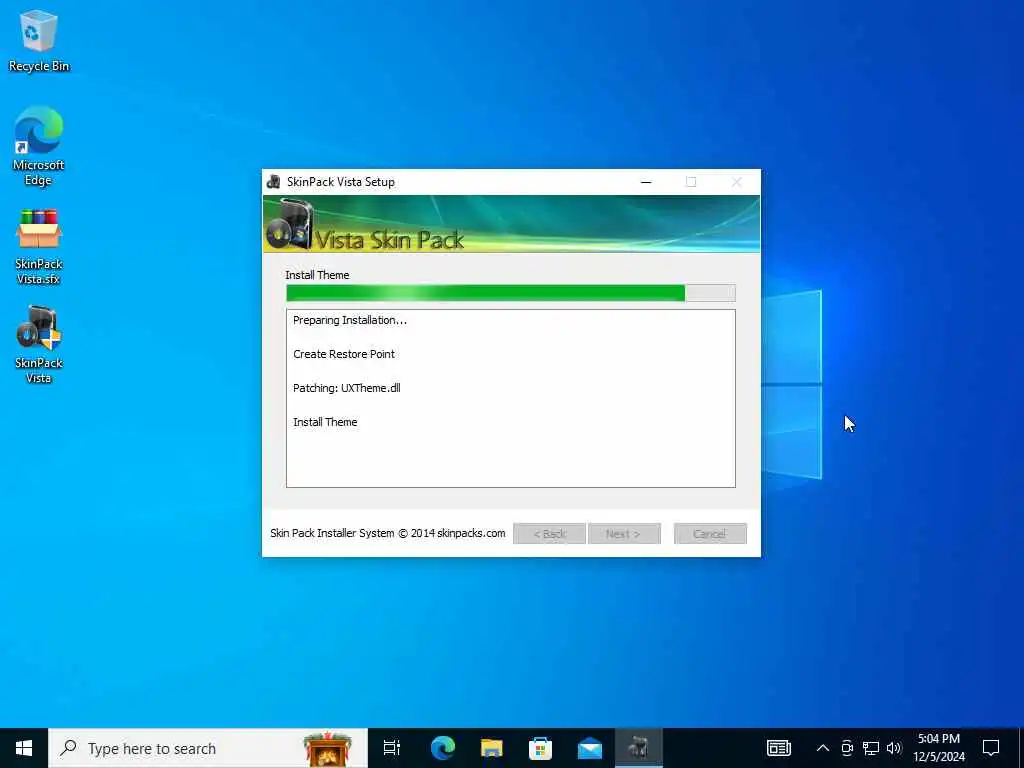The image size is (1024, 768).
Task: Open the Windows Start menu
Action: pos(24,748)
